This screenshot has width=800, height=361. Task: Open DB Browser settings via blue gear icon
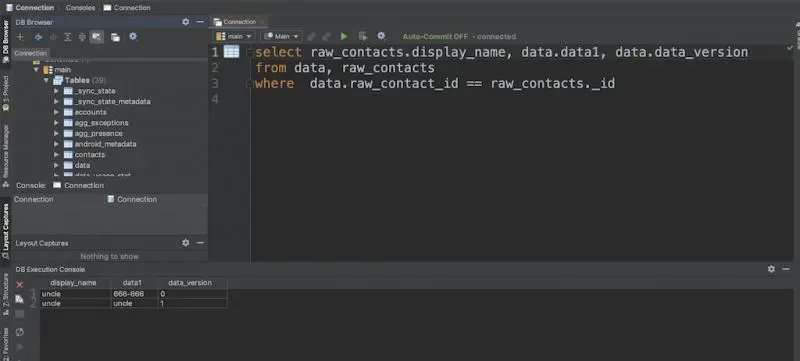[133, 37]
